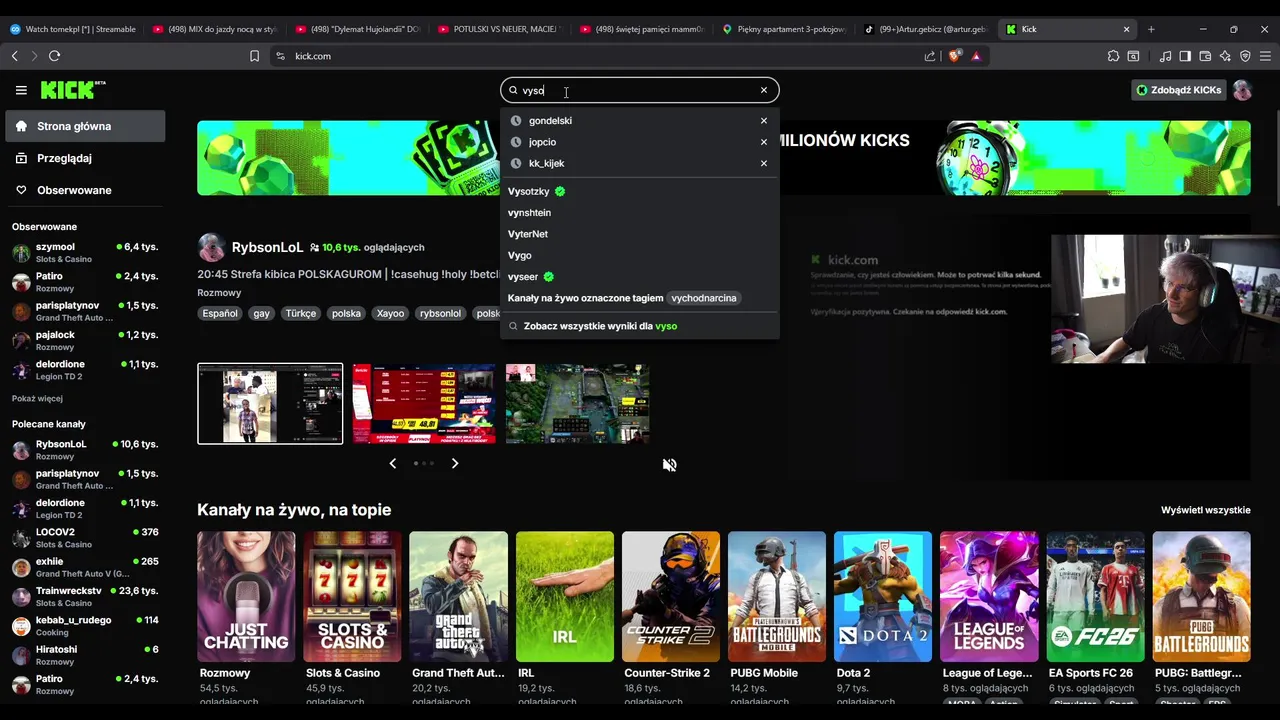Select second featured stream thumbnail

(x=424, y=403)
